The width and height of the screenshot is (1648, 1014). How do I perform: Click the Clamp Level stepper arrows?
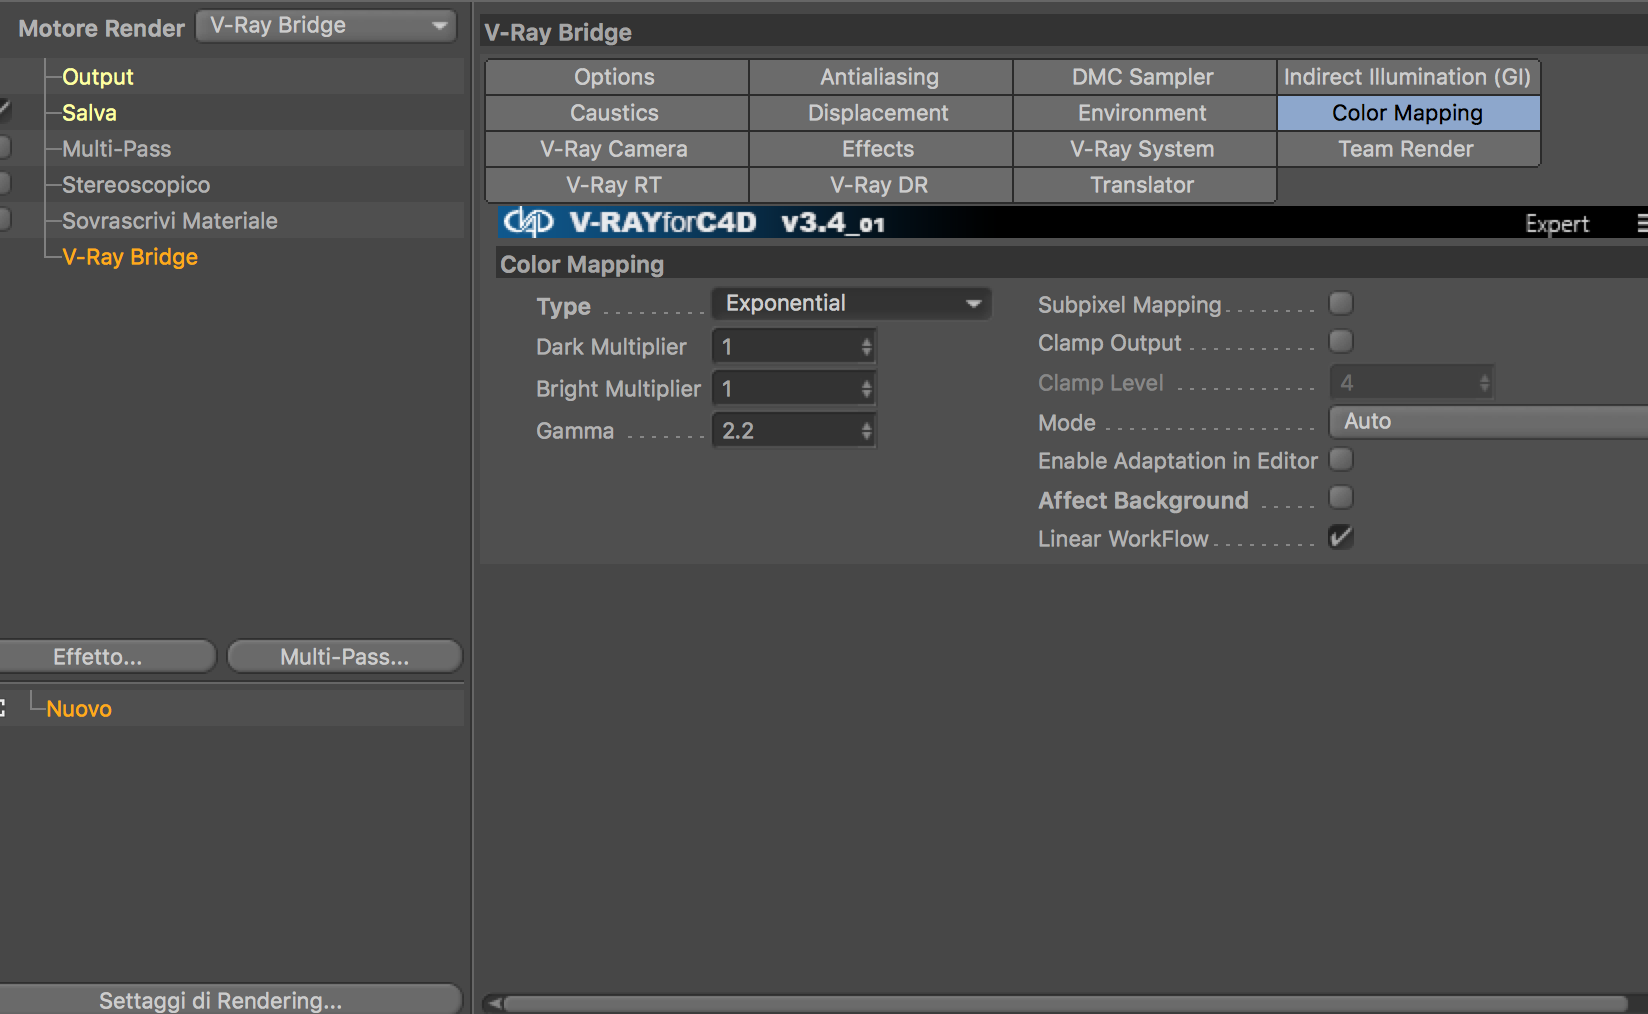pyautogui.click(x=1485, y=382)
